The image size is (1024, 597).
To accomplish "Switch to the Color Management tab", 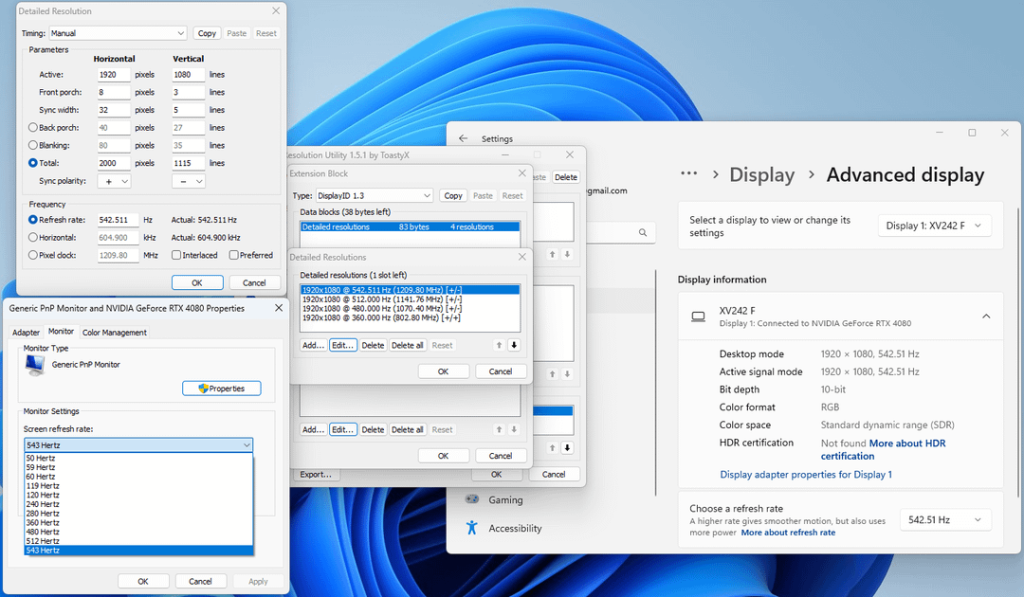I will tap(114, 332).
